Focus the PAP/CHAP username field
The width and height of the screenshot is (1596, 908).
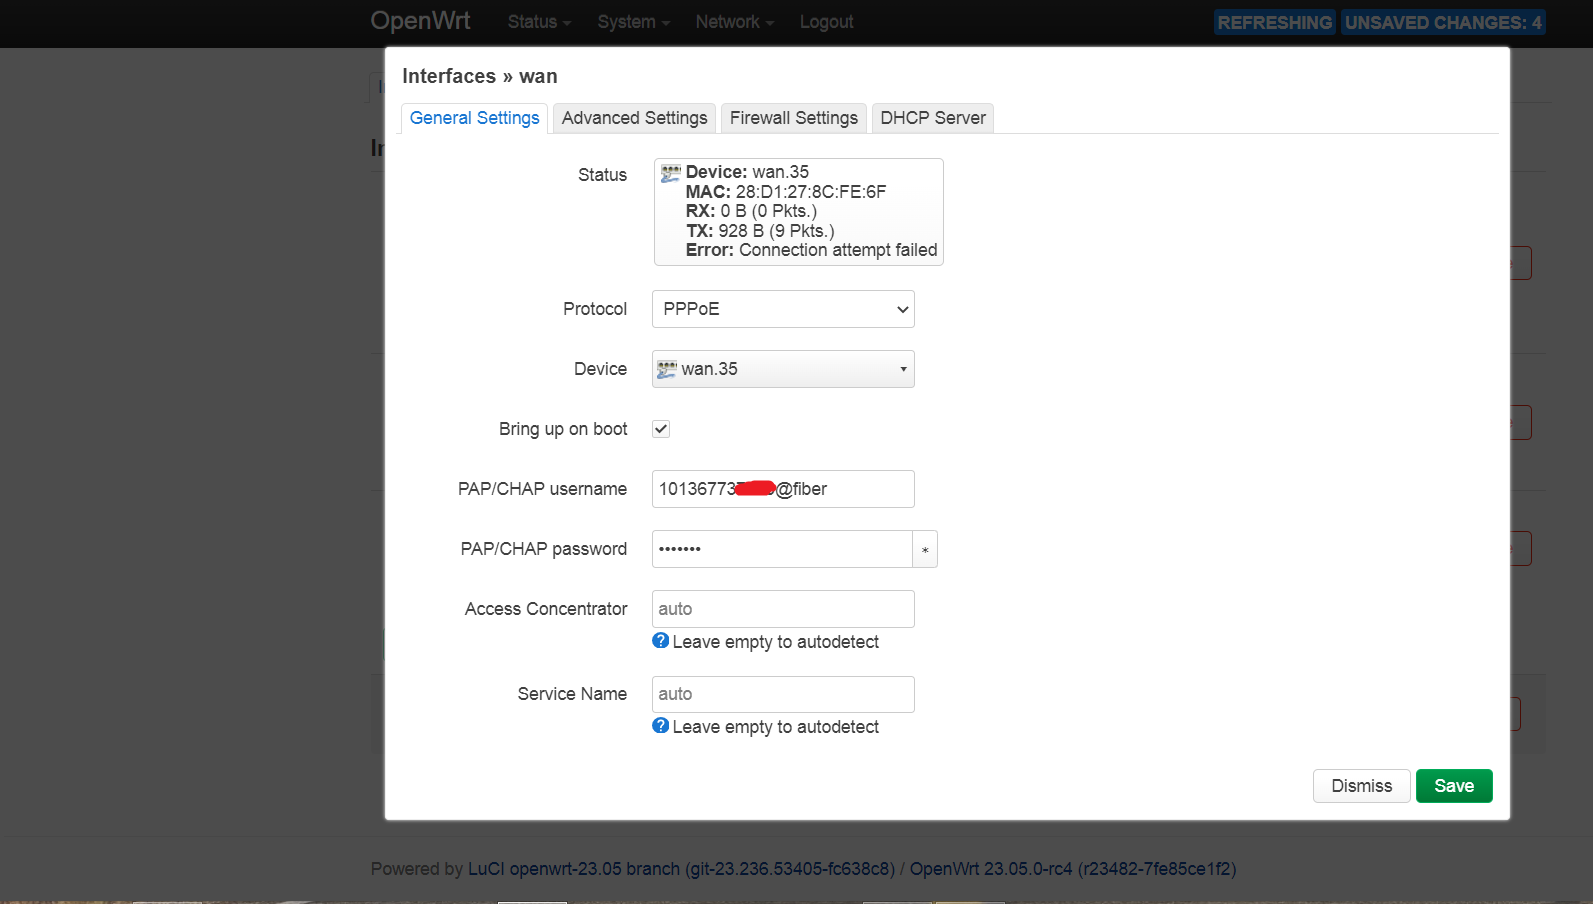point(784,490)
